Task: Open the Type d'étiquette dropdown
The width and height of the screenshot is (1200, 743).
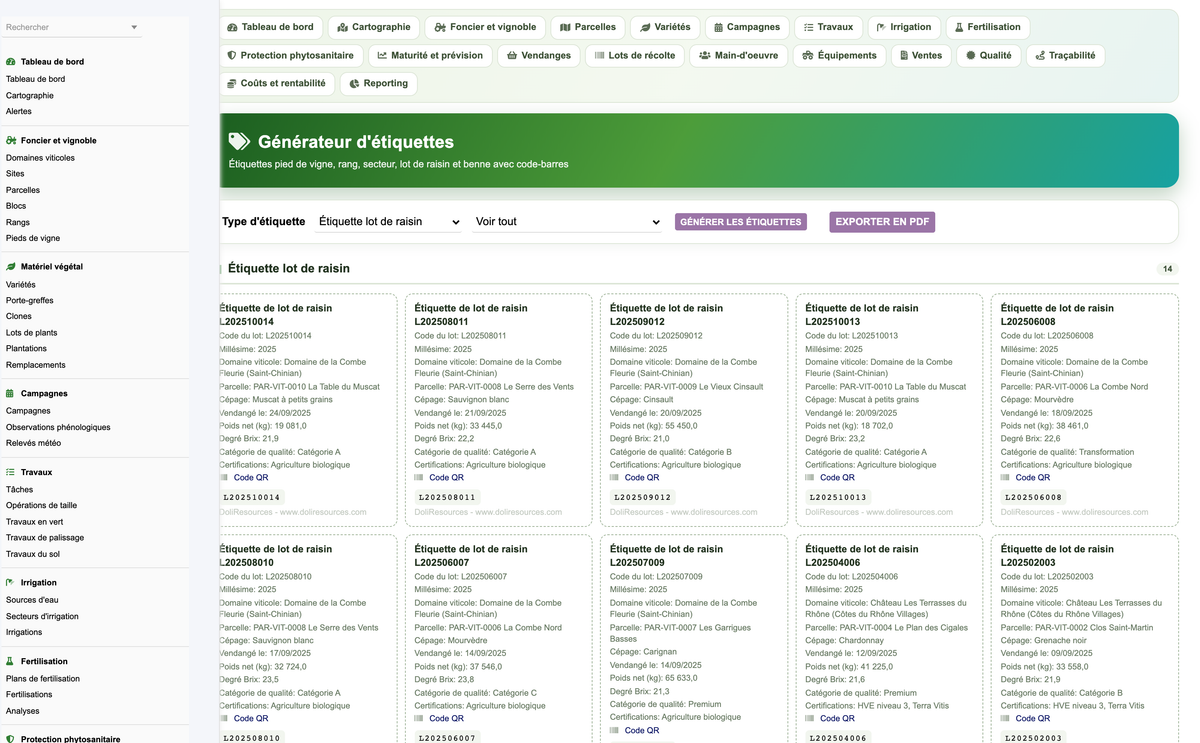Action: [x=388, y=222]
